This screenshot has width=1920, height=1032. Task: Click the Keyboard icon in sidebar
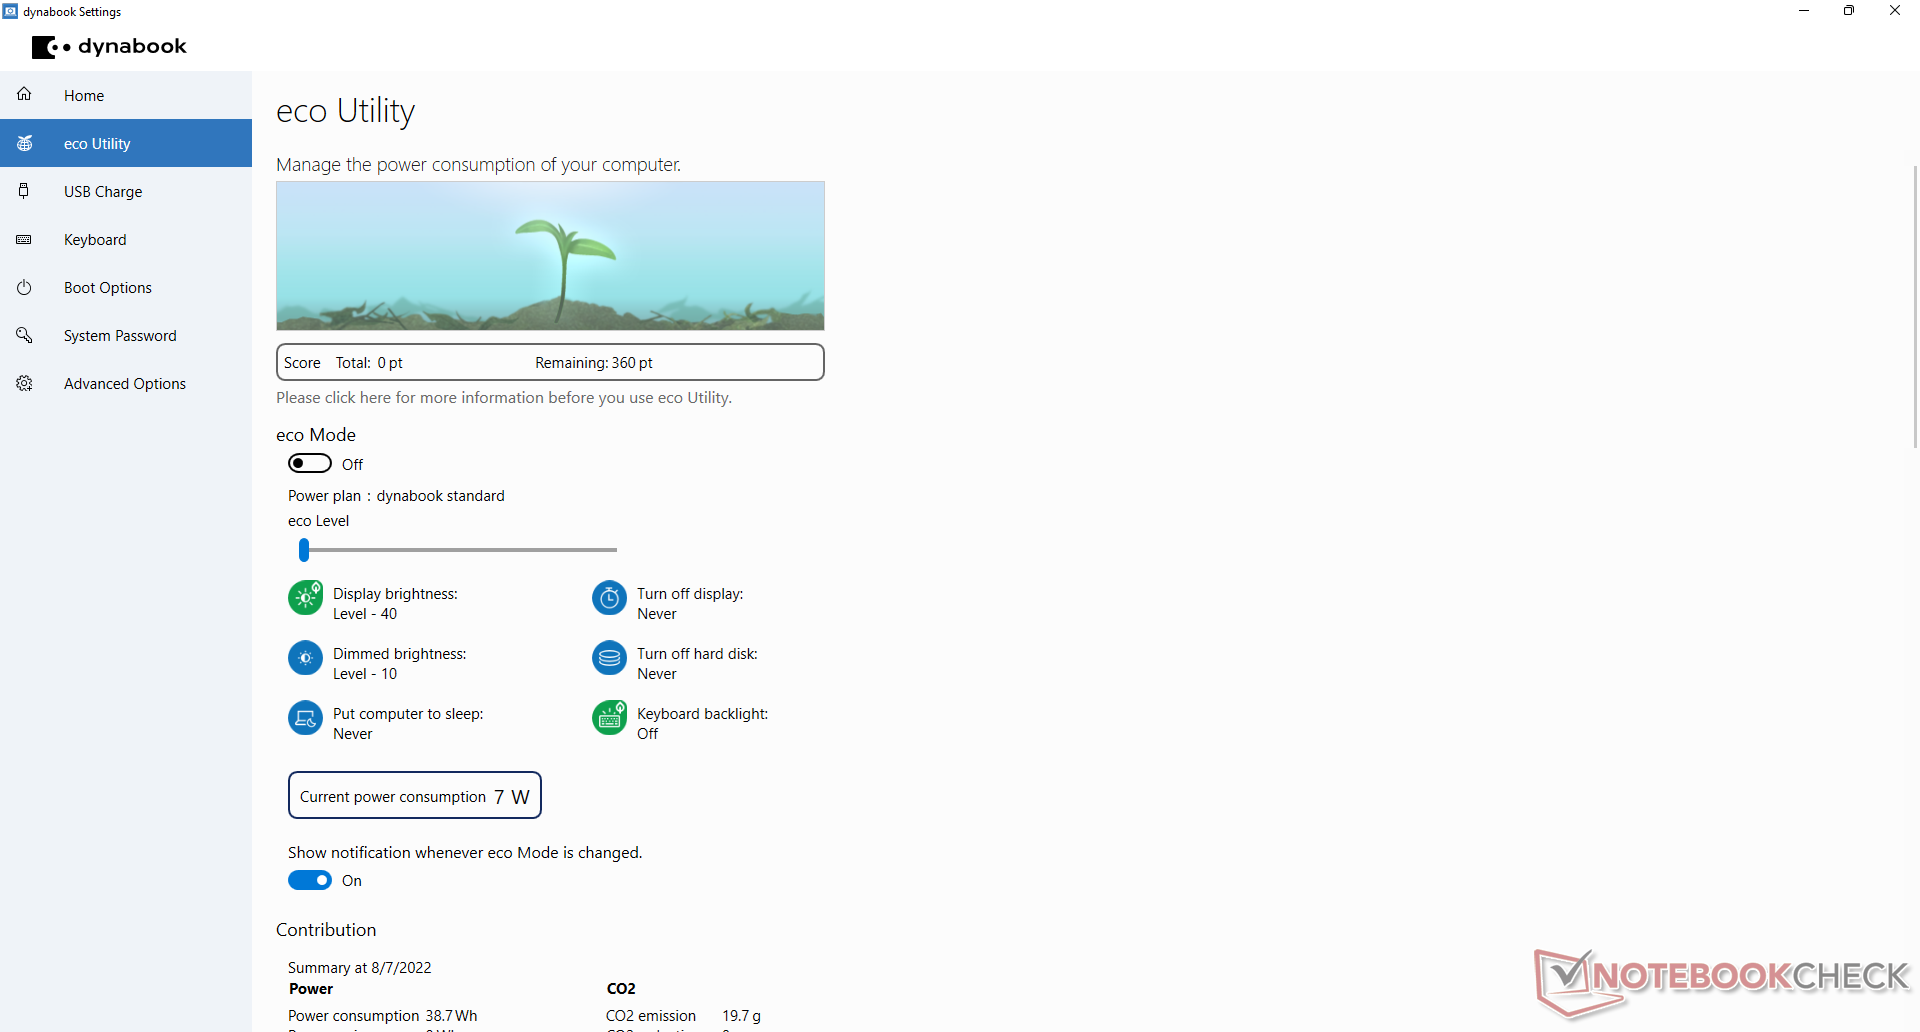click(x=24, y=239)
